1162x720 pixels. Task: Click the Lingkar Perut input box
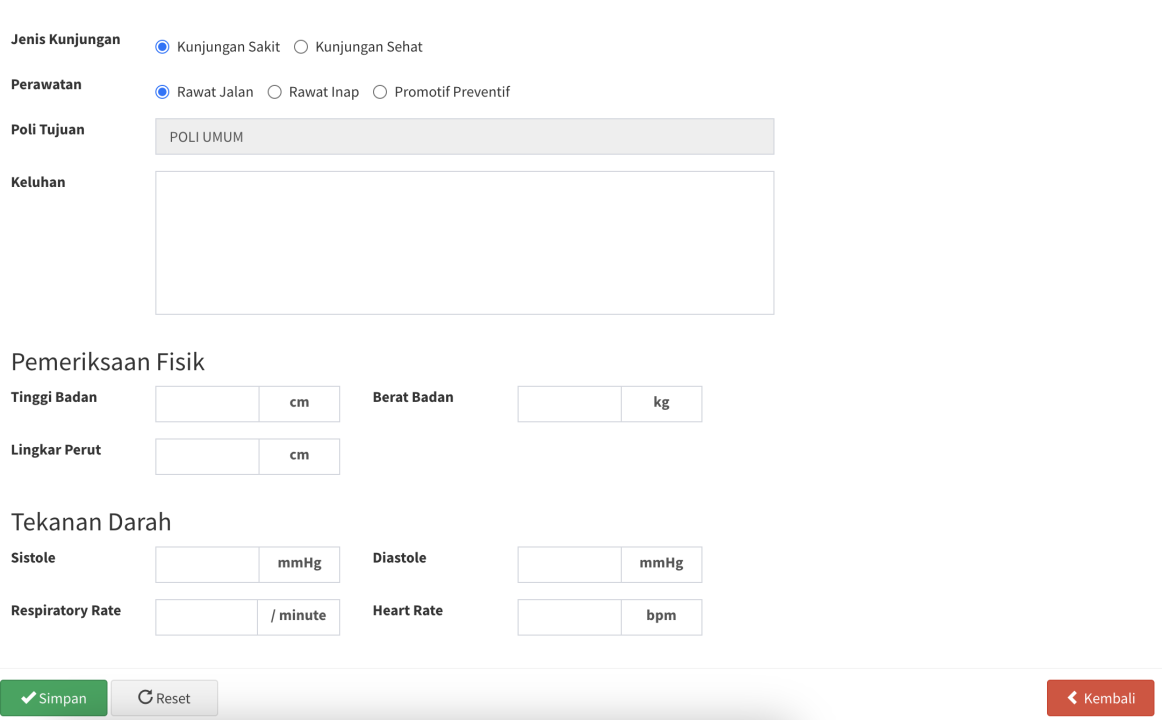[207, 456]
